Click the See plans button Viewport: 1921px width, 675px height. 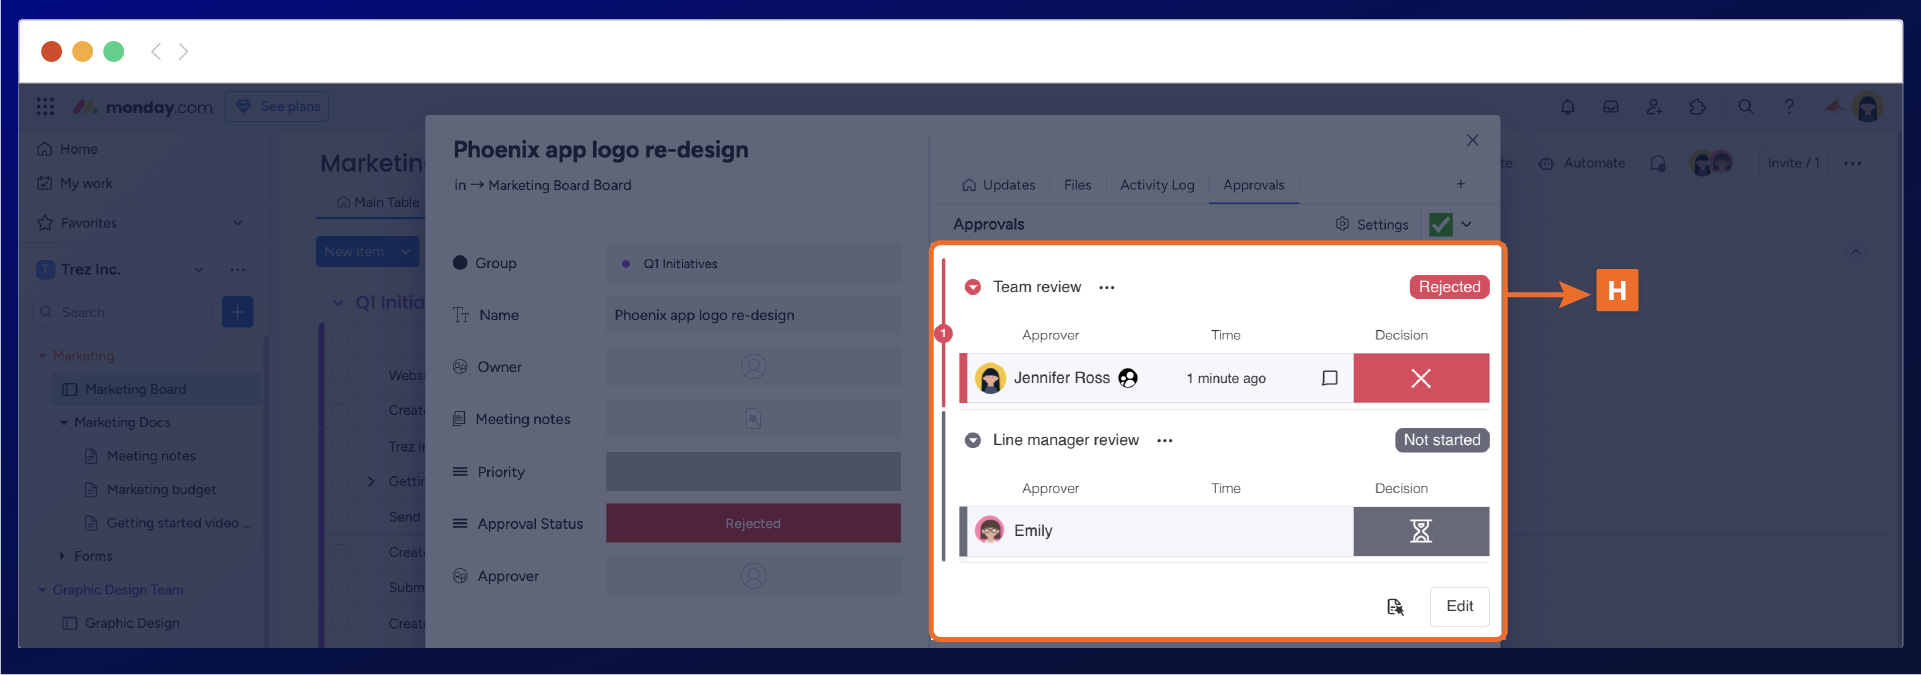click(x=278, y=107)
